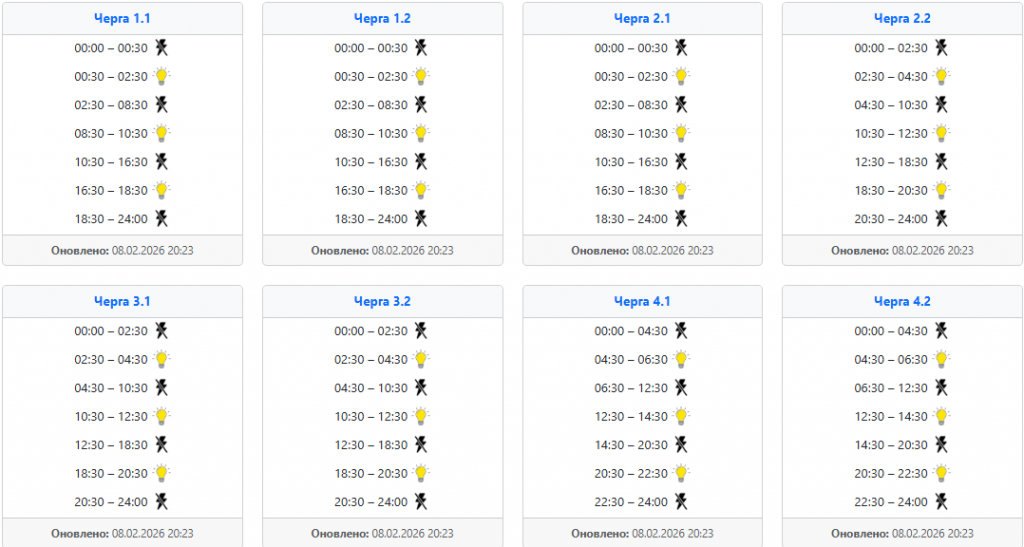
Task: Select the Черга 2.1 heading
Action: [642, 18]
